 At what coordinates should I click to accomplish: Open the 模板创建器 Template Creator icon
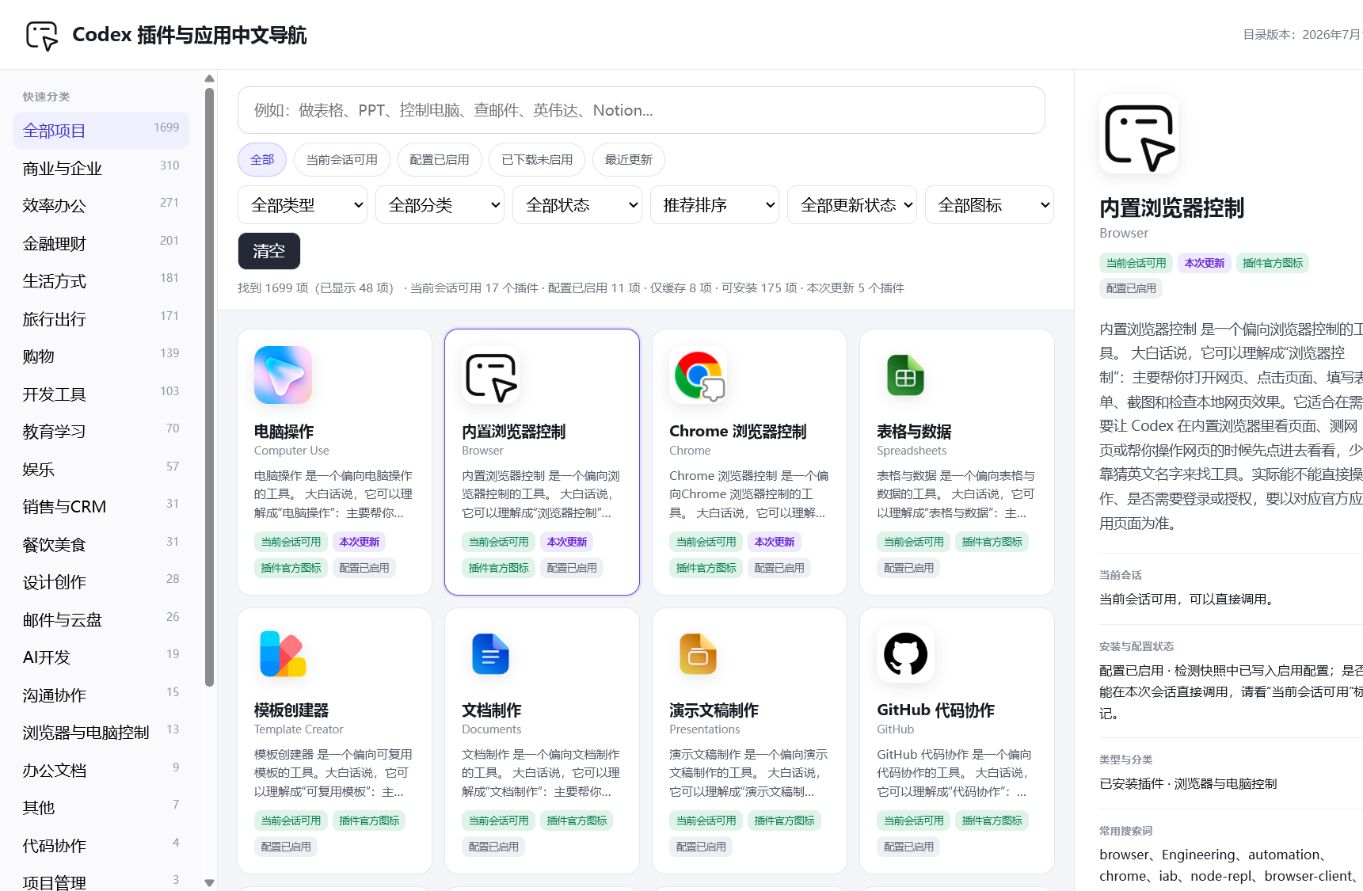[x=283, y=654]
